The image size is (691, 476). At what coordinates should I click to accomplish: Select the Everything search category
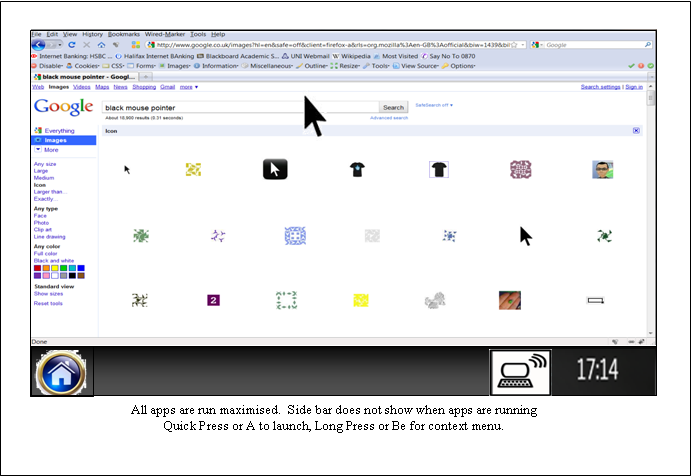click(59, 131)
